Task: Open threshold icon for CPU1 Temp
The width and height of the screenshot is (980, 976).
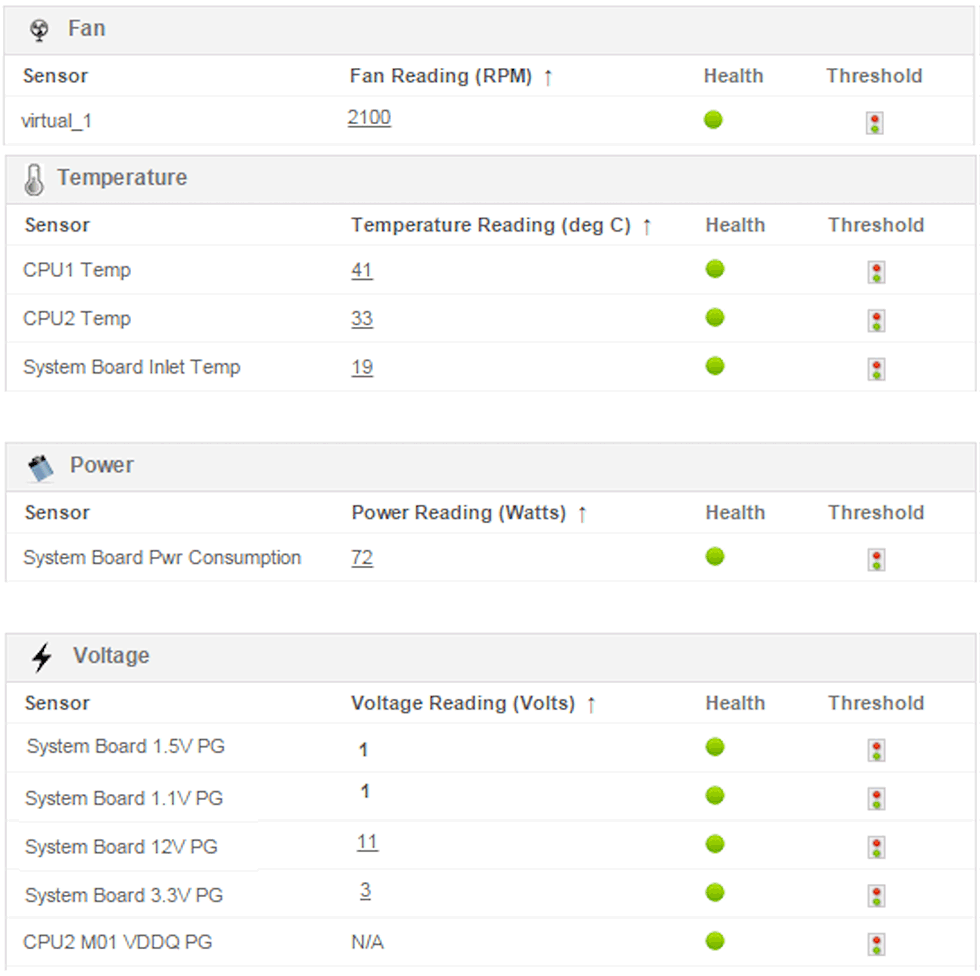Action: click(x=876, y=272)
